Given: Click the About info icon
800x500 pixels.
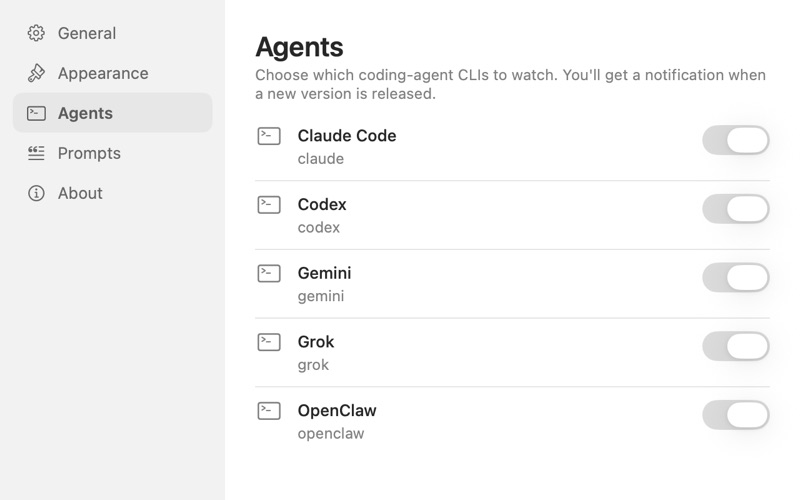Looking at the screenshot, I should pos(36,193).
